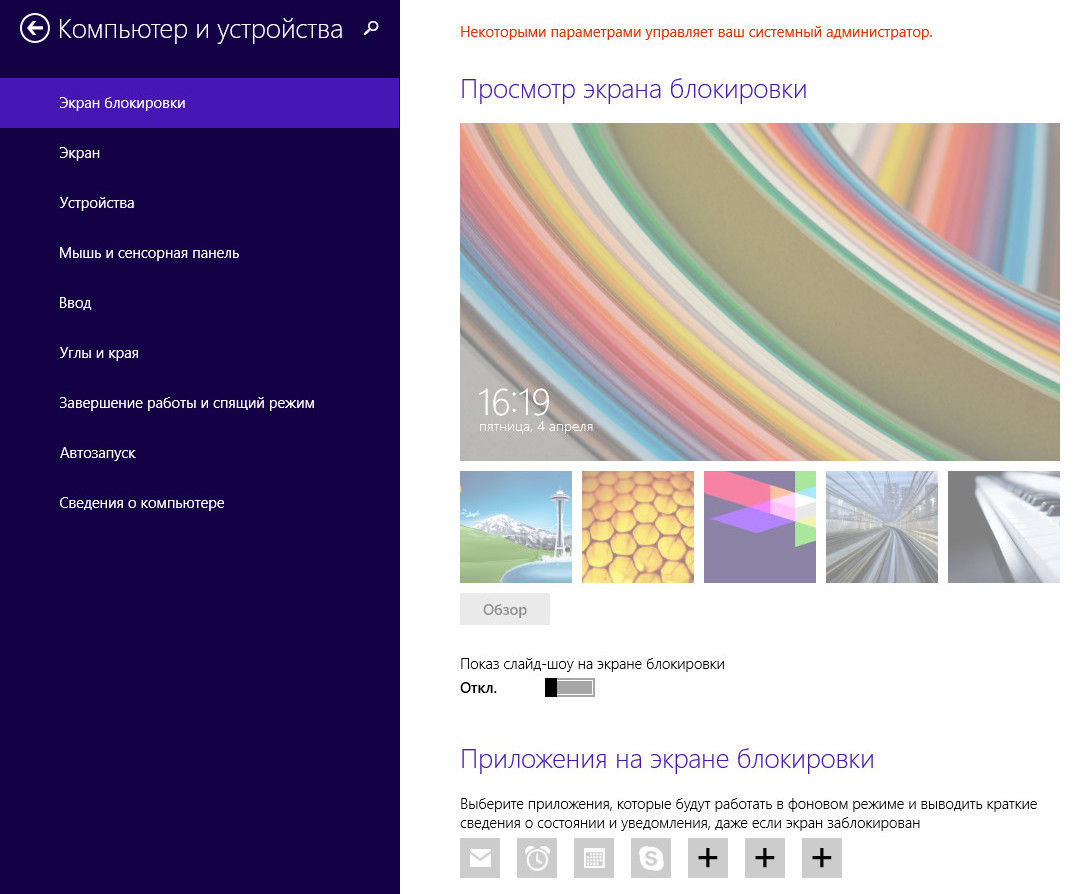Choose the yellow honeycomb thumbnail
This screenshot has width=1079, height=894.
(x=638, y=527)
